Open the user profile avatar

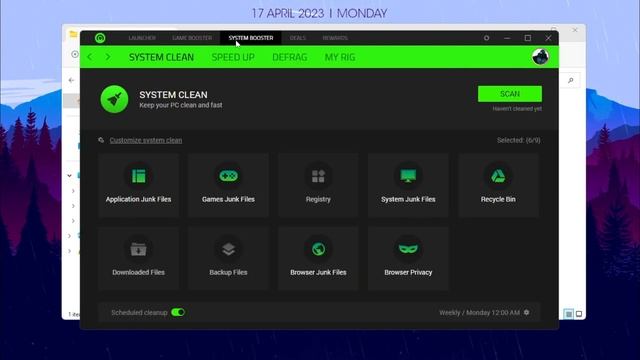(540, 57)
